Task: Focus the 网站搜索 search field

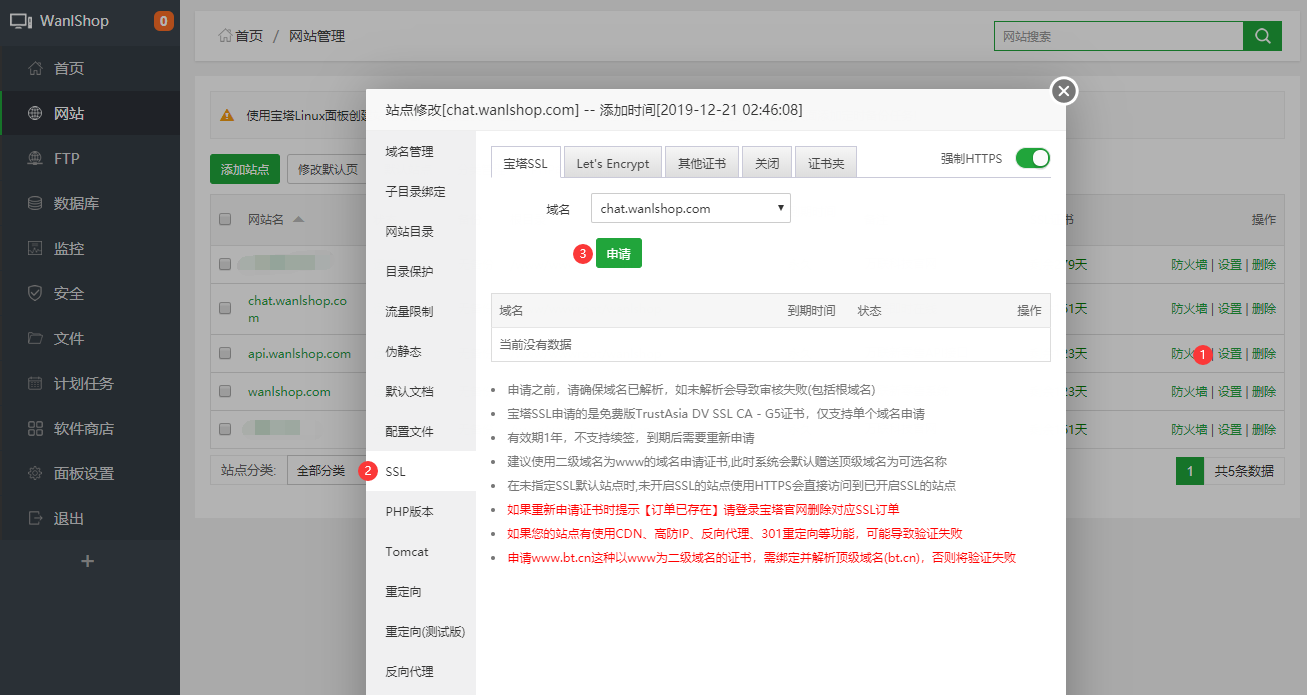Action: pos(1117,36)
